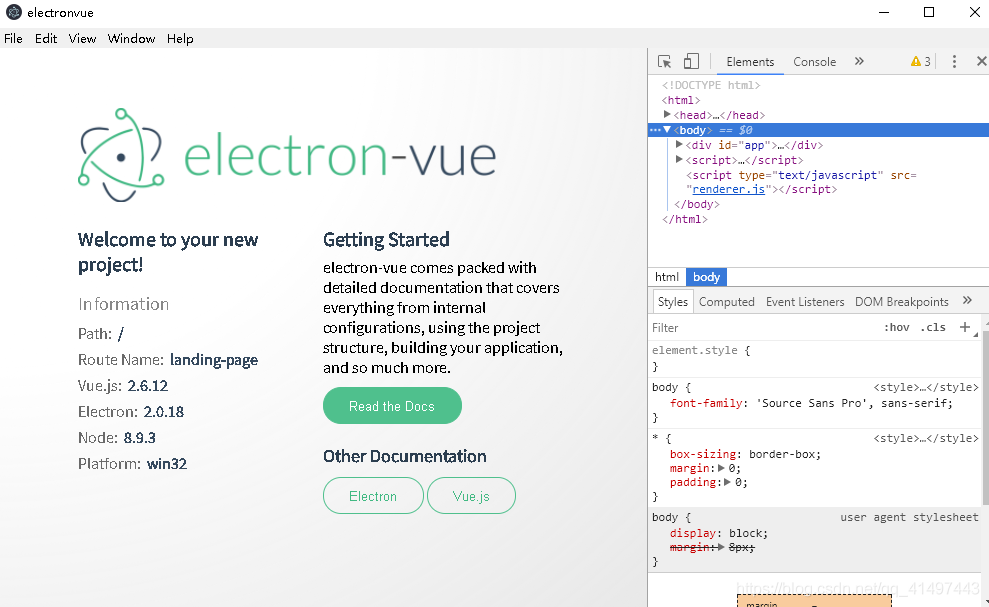Activate the inspect element picker icon
Screen dimensions: 989x607
pos(664,61)
